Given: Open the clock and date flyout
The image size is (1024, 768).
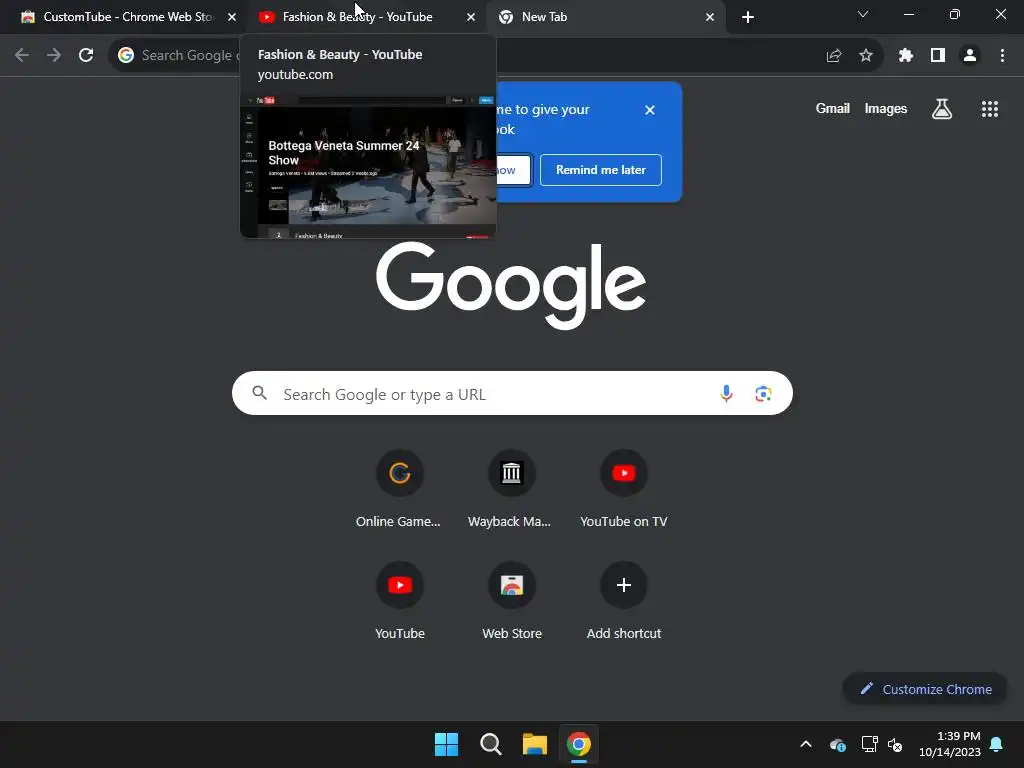Looking at the screenshot, I should click(950, 744).
